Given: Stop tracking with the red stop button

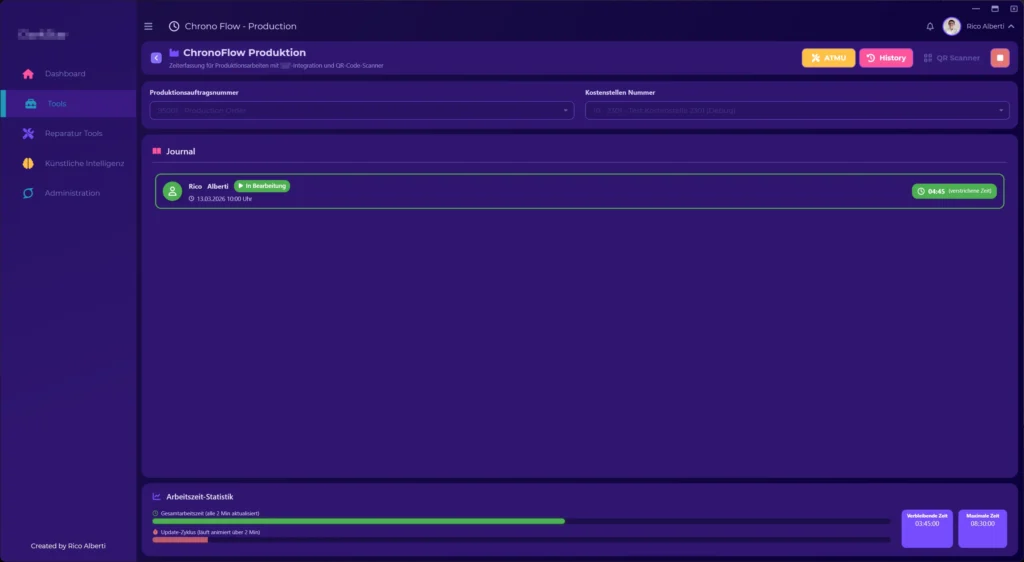Looking at the screenshot, I should point(1000,58).
